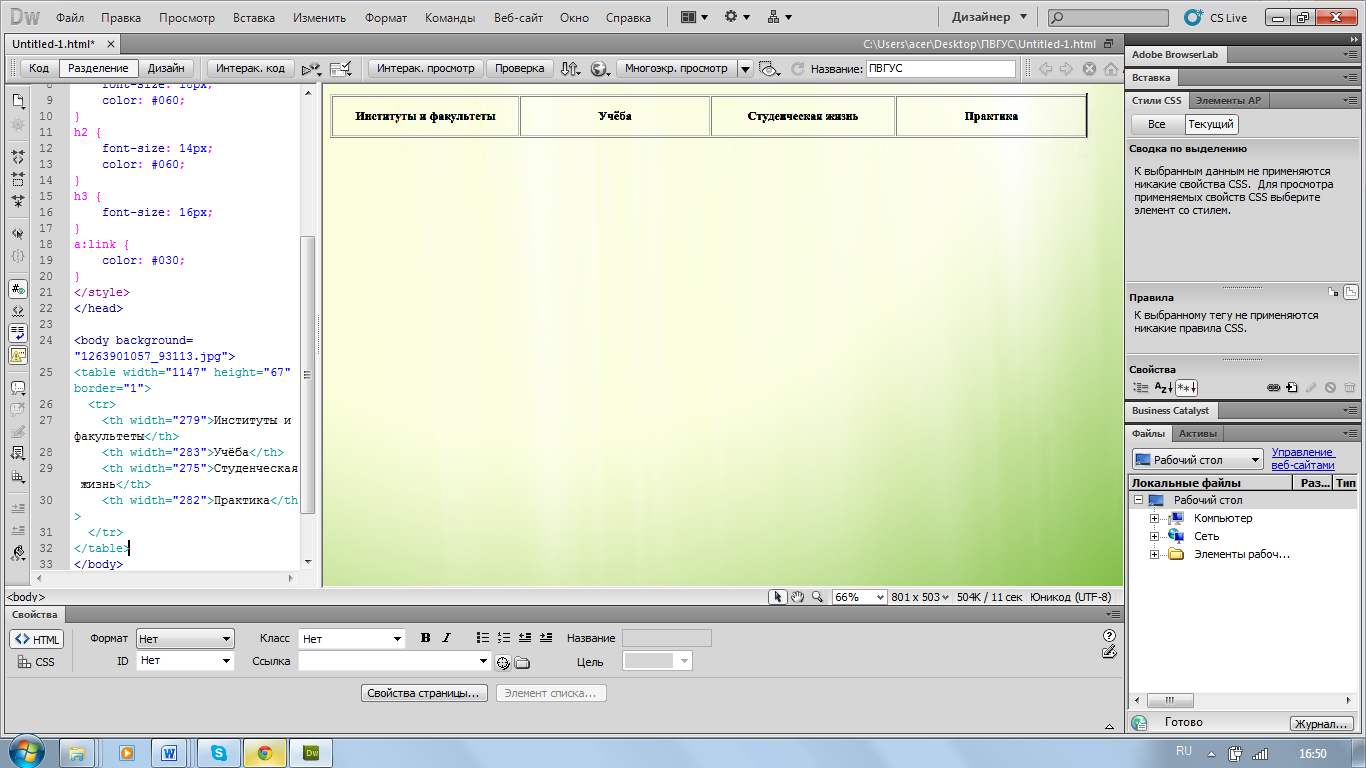The width and height of the screenshot is (1366, 768).
Task: Click the Журнал... button in Files panel
Action: [x=1322, y=724]
